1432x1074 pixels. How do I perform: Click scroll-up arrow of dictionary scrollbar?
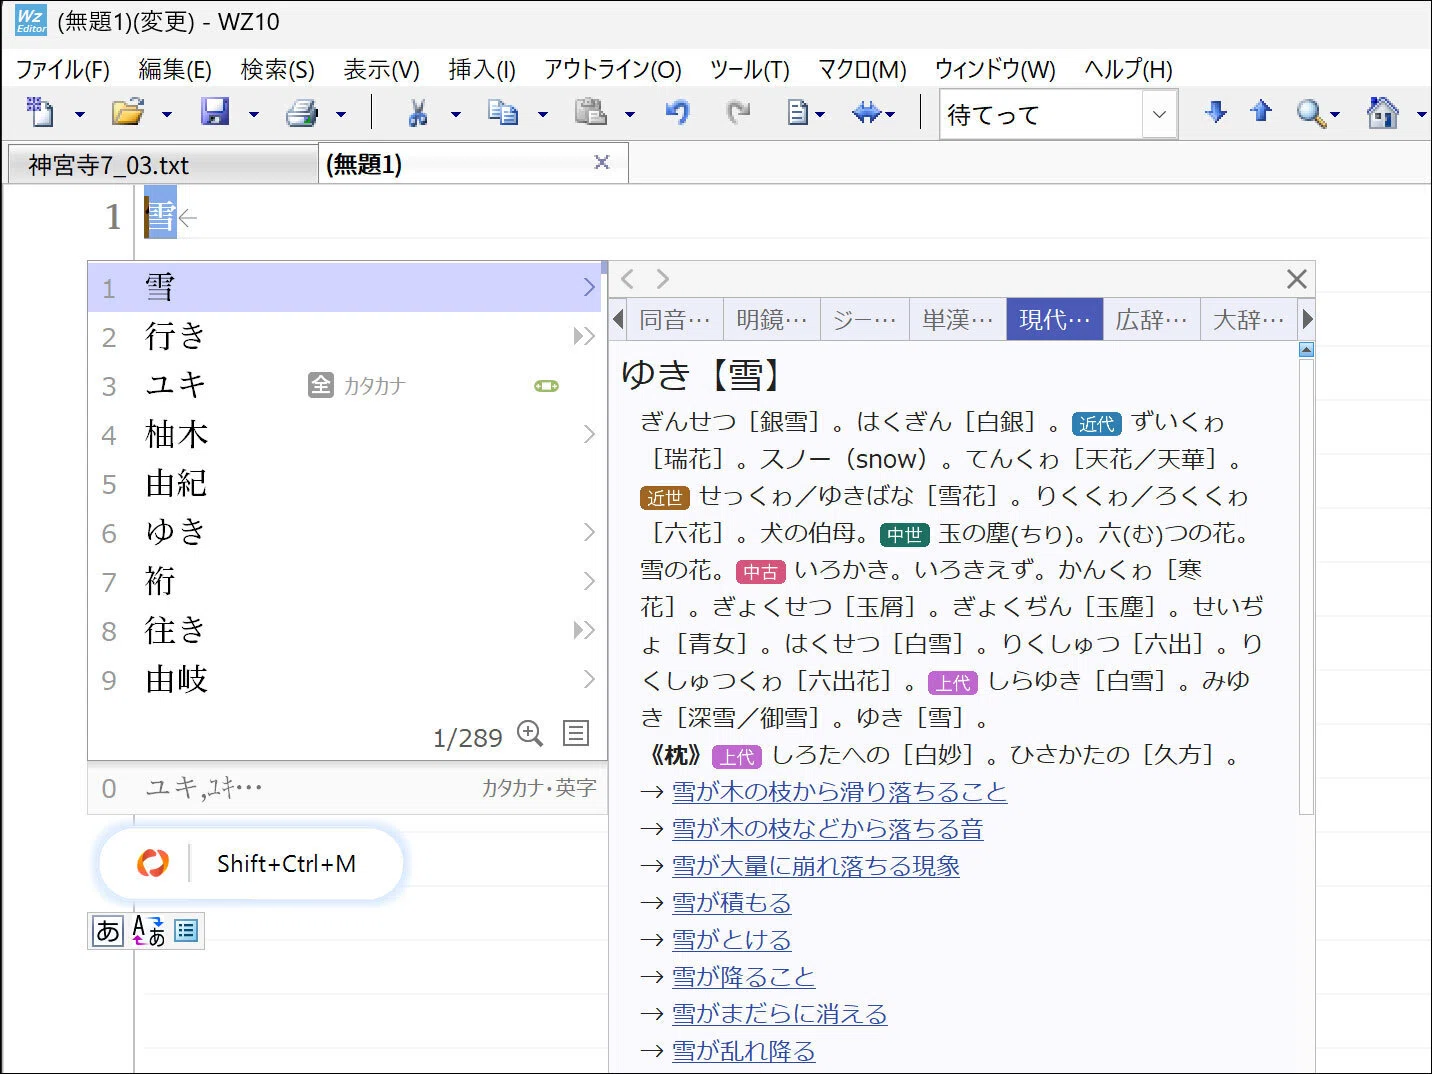1306,350
